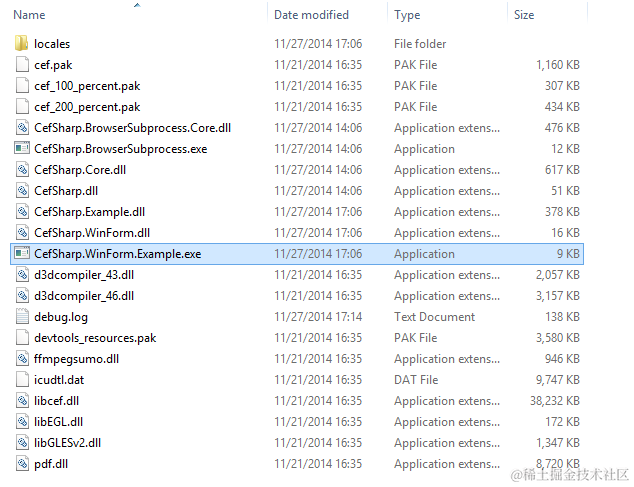Sort files by the Type column header

click(x=407, y=15)
